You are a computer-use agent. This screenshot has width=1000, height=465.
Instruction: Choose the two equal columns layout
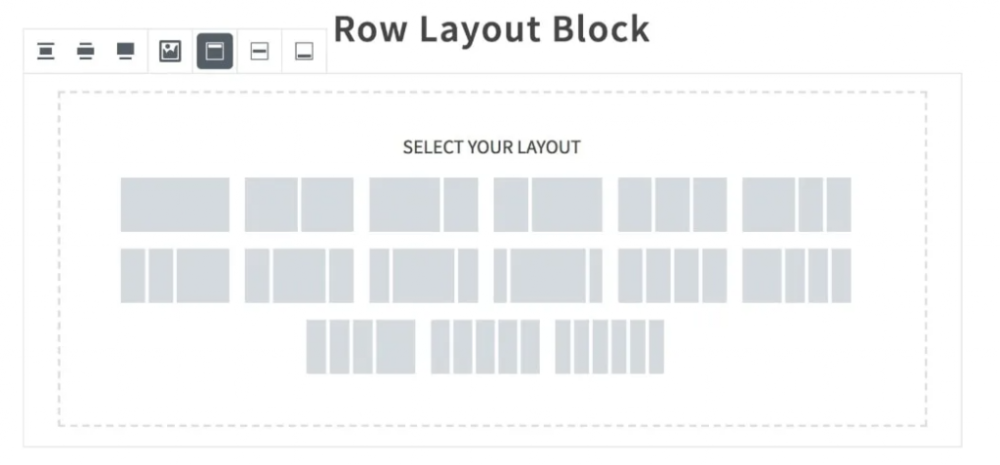click(x=299, y=205)
